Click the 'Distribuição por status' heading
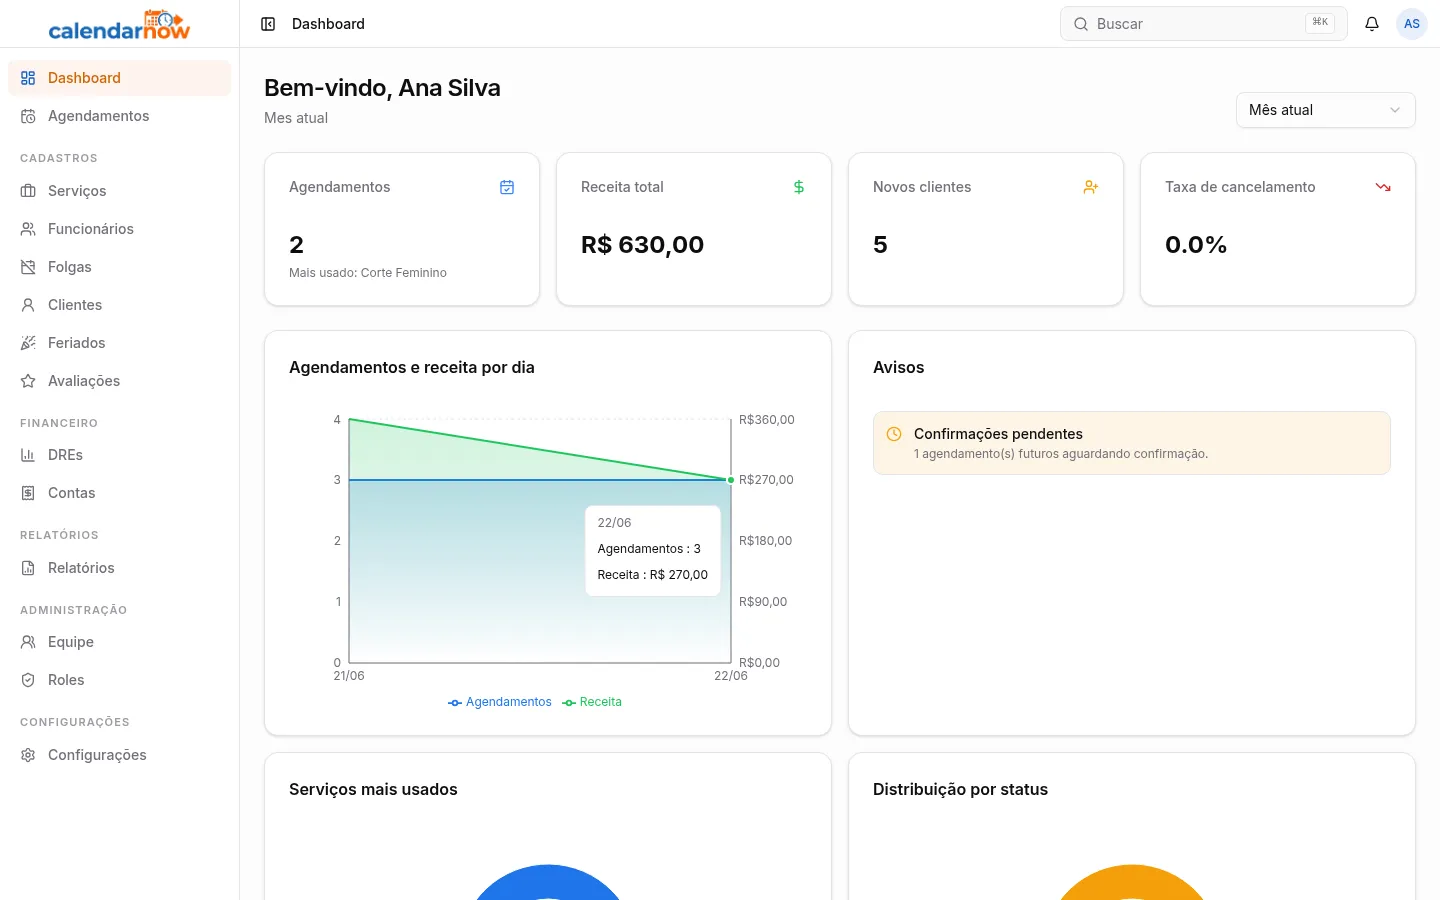 [x=960, y=789]
